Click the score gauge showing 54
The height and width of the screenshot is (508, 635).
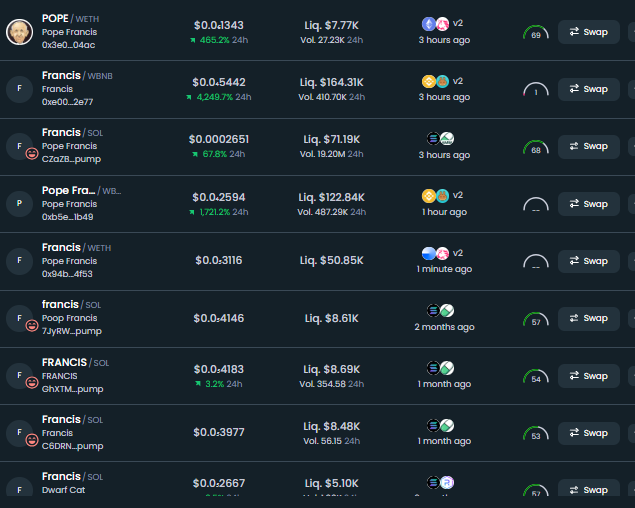click(x=536, y=378)
